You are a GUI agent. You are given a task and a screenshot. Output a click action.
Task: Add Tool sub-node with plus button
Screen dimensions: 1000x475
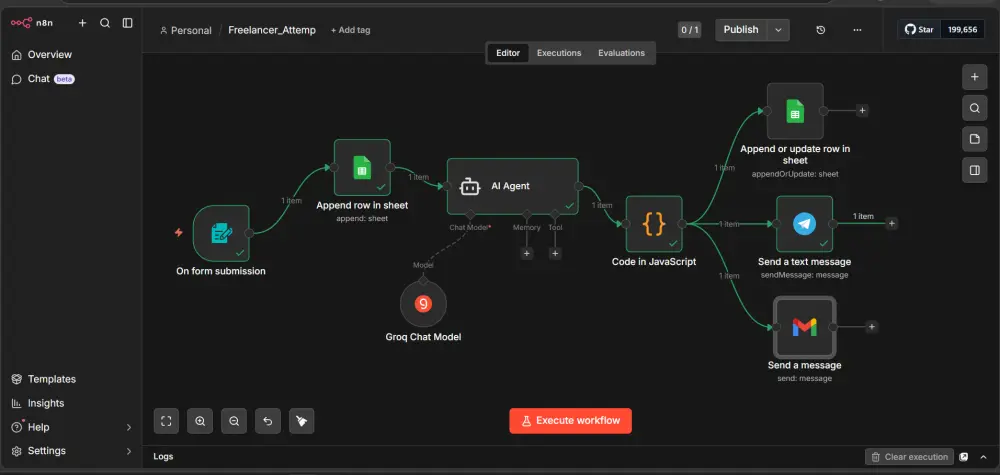[555, 253]
